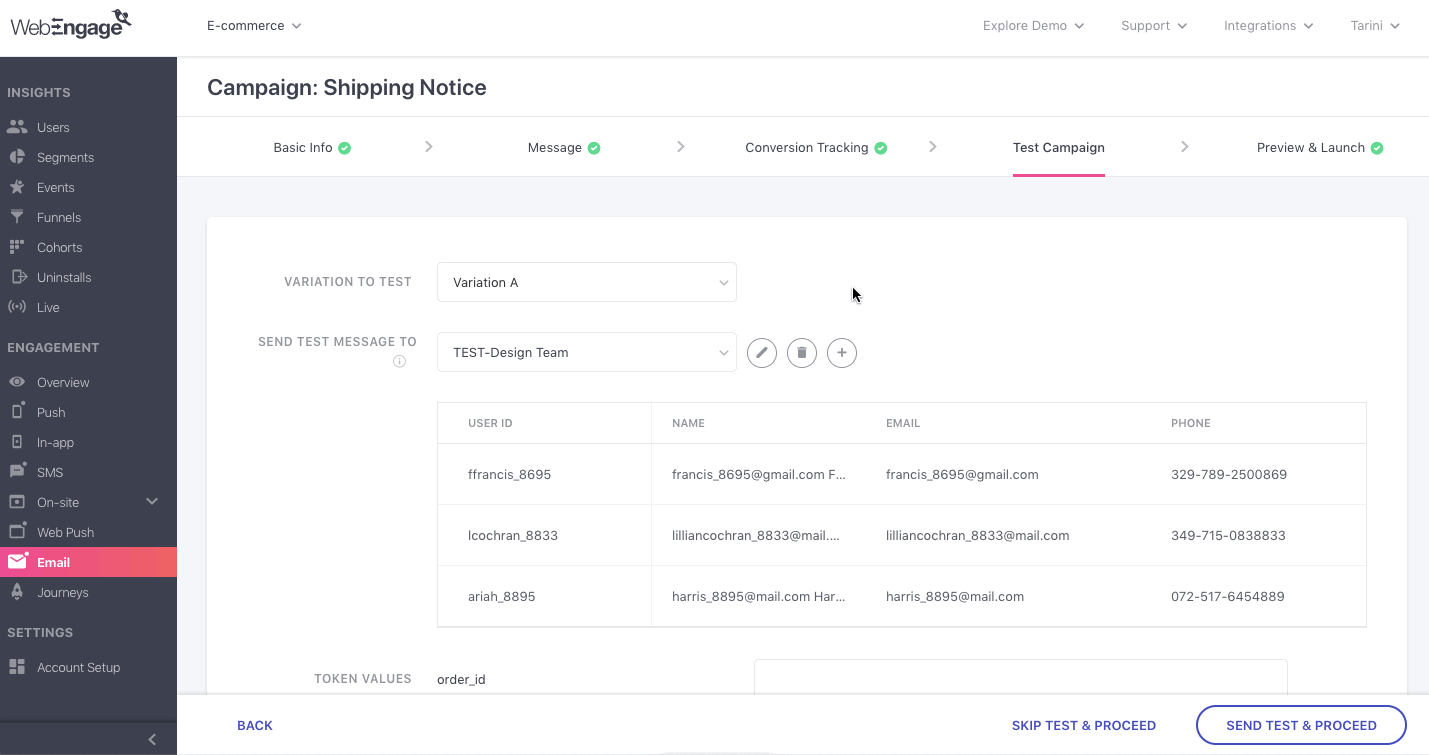Image resolution: width=1429 pixels, height=755 pixels.
Task: Click email harris_8895@mail.com in Email column
Action: (x=954, y=596)
